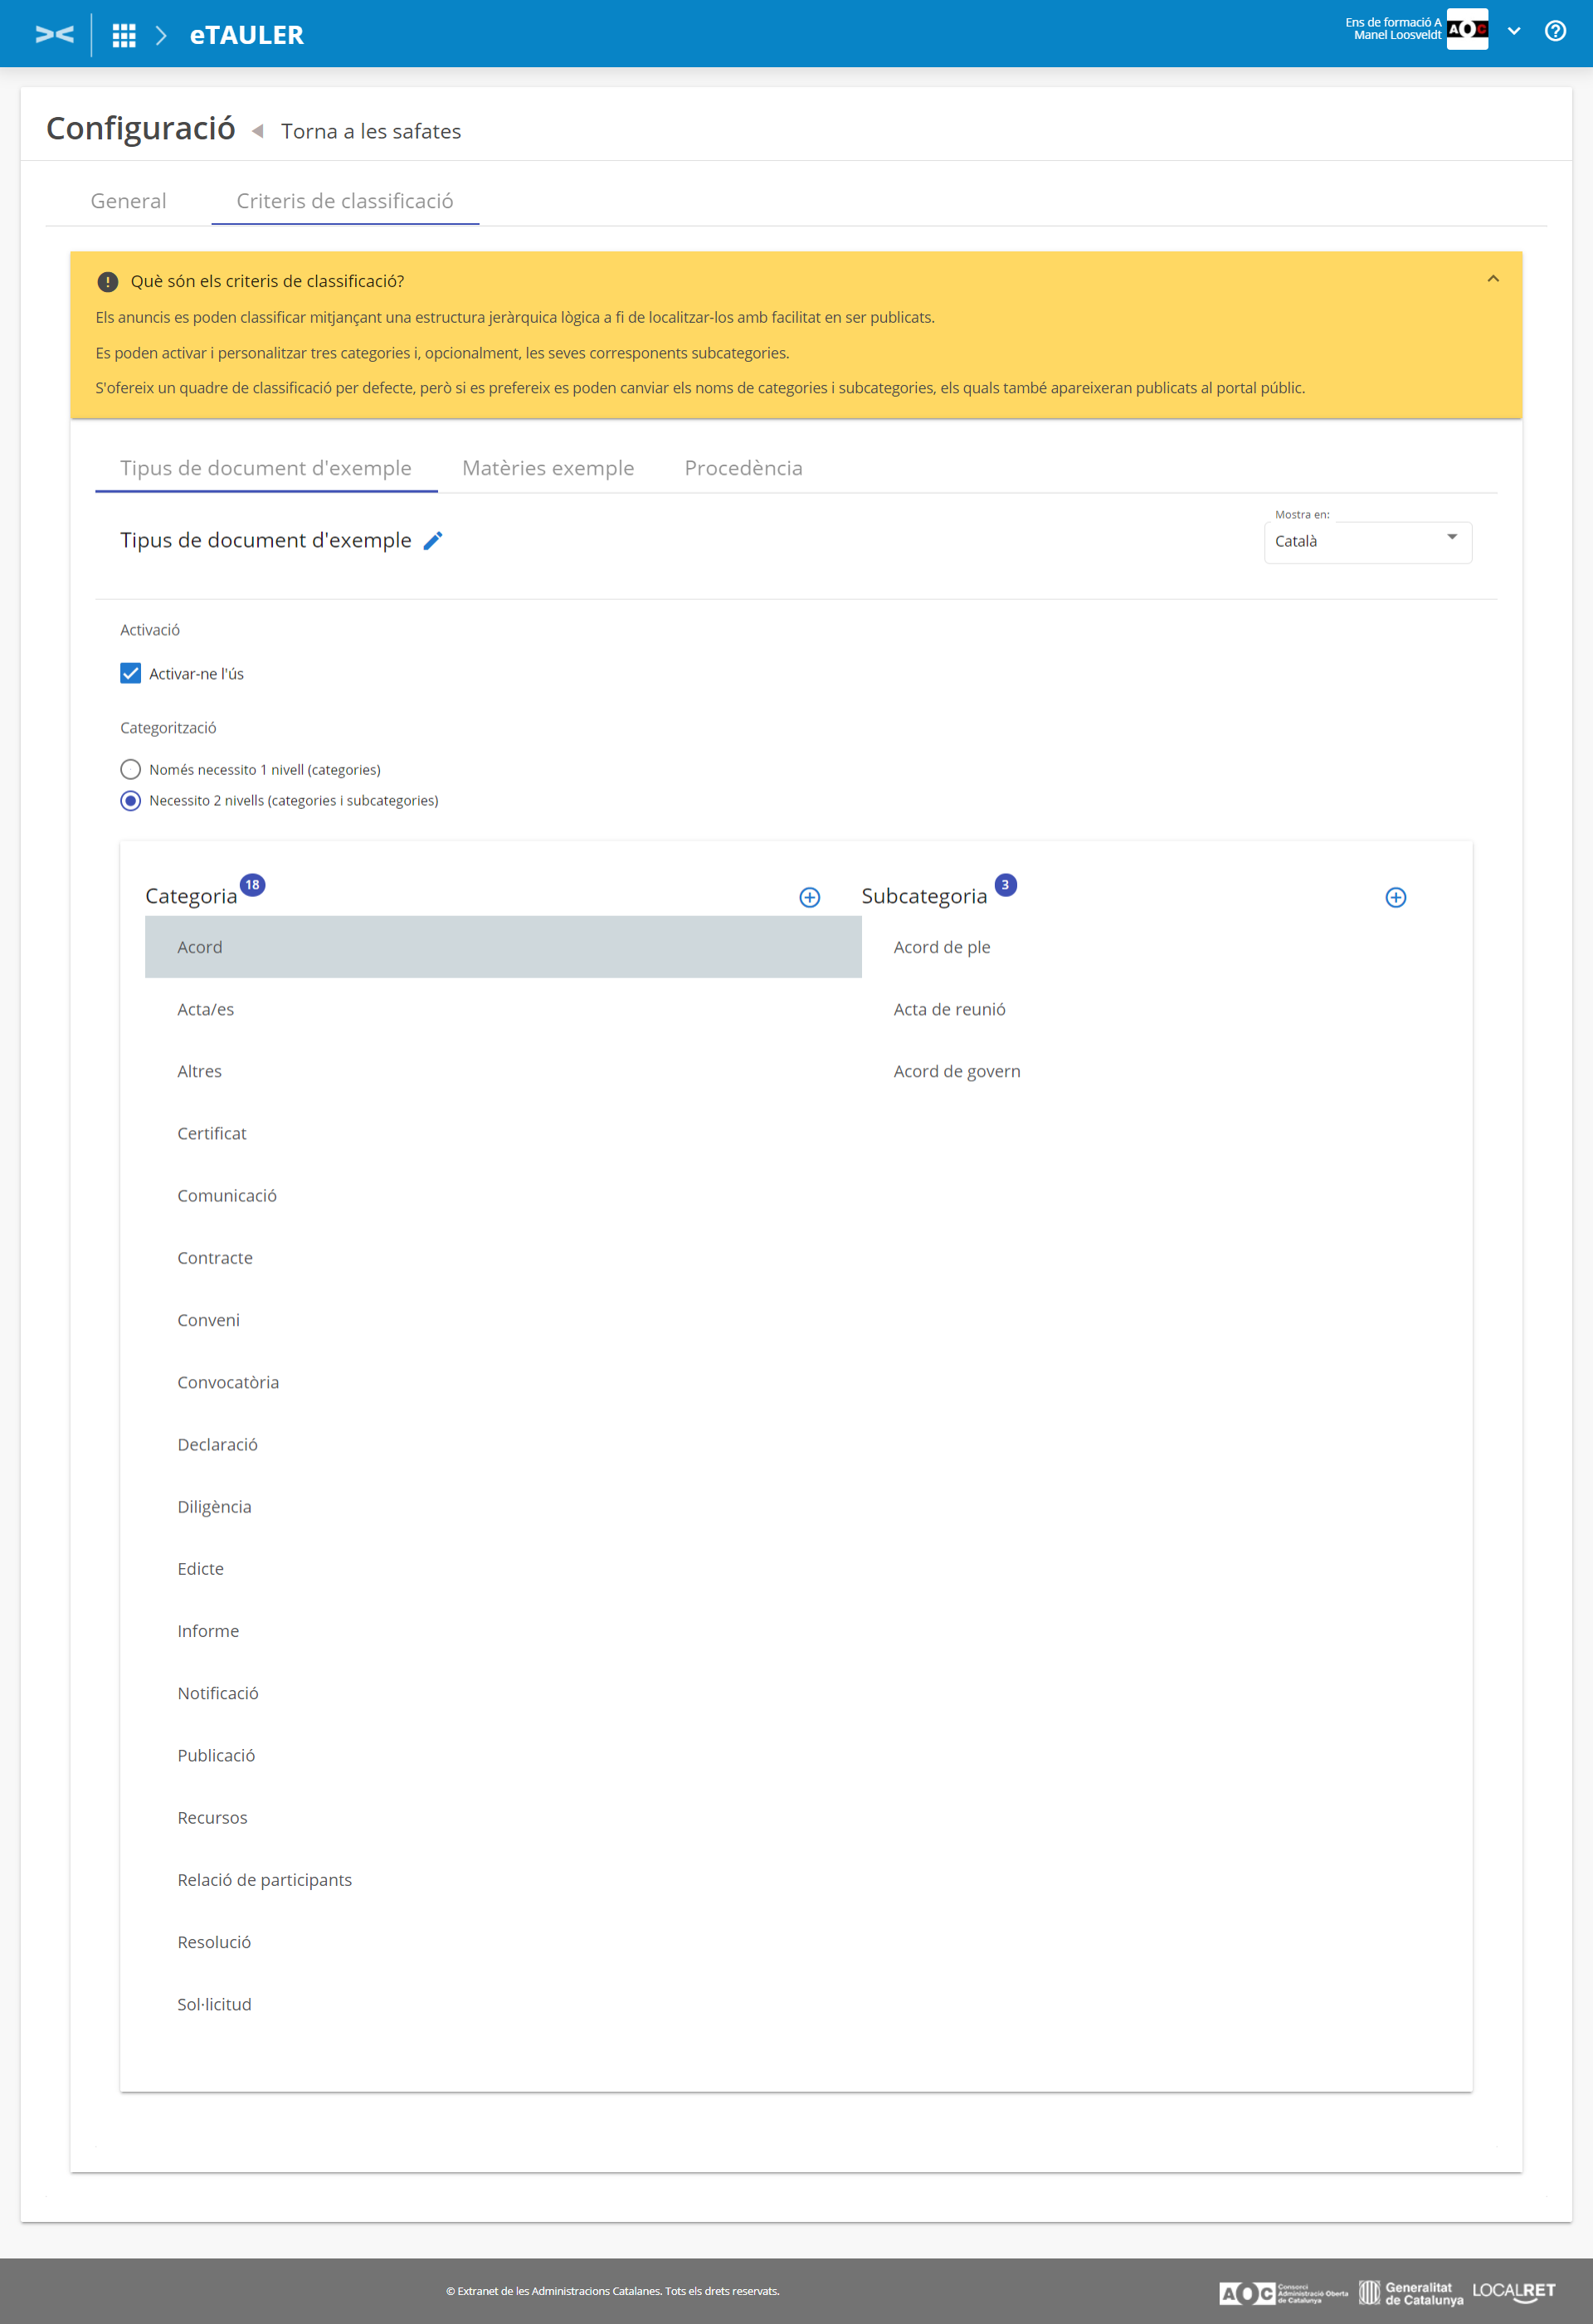Open the apps grid menu
Screen dimensions: 1593x2324
124,35
